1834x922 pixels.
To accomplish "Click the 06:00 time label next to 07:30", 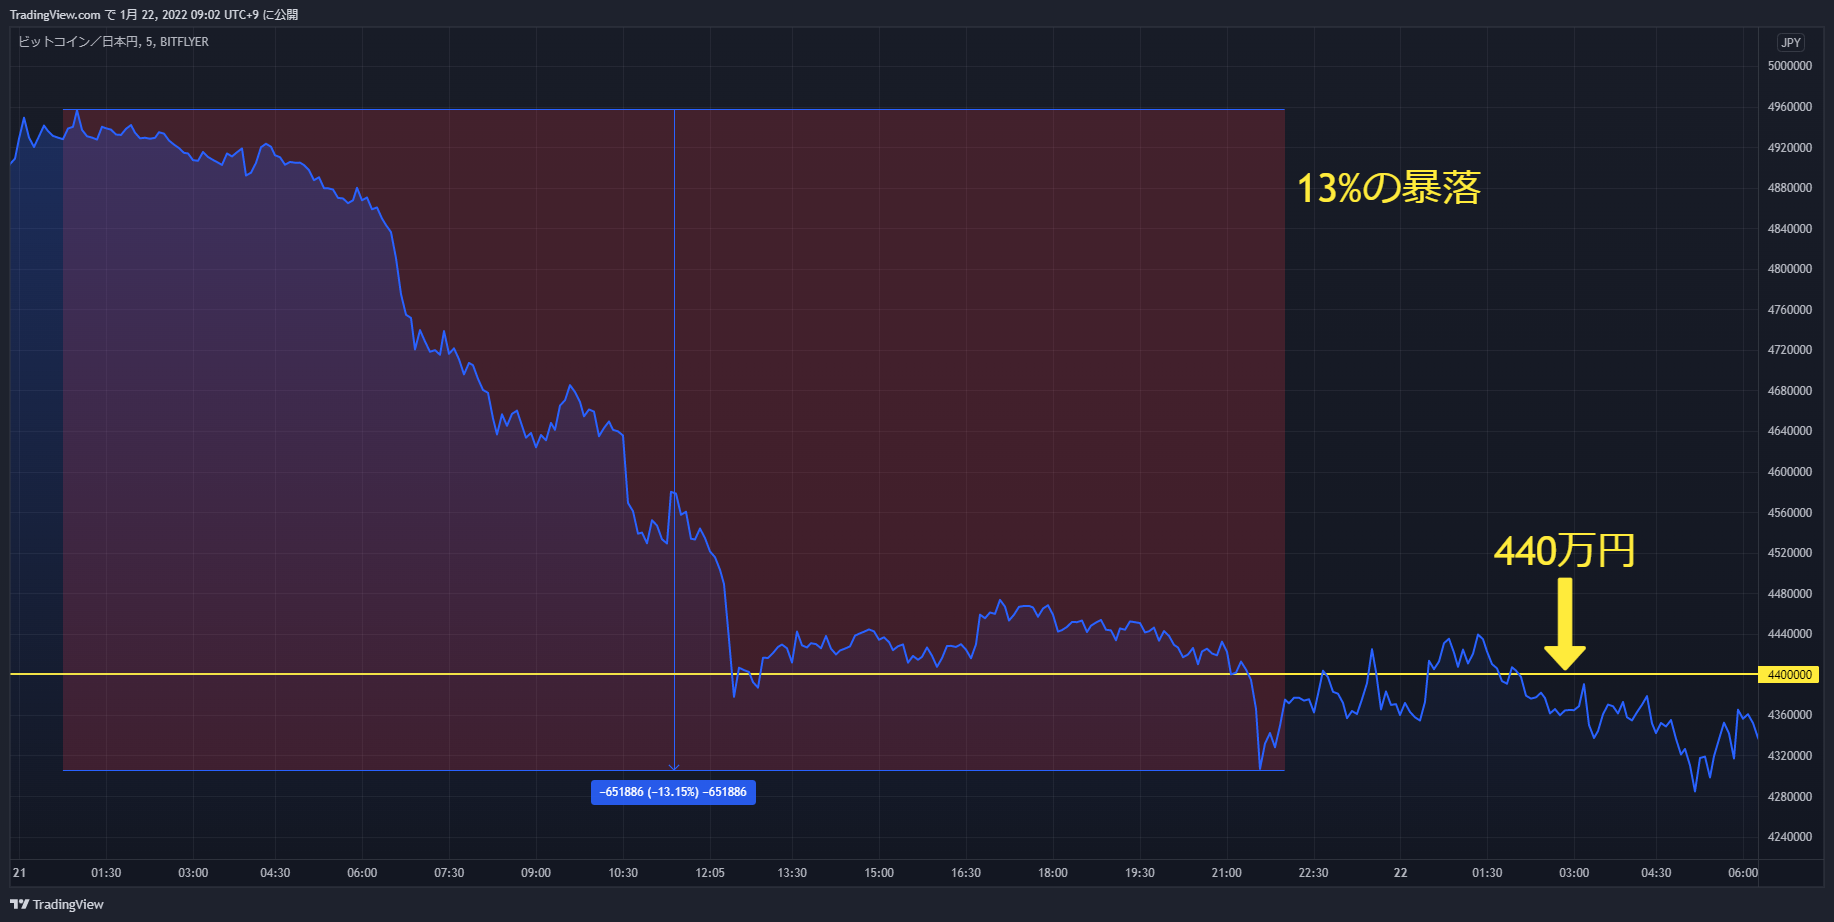I will pyautogui.click(x=362, y=873).
